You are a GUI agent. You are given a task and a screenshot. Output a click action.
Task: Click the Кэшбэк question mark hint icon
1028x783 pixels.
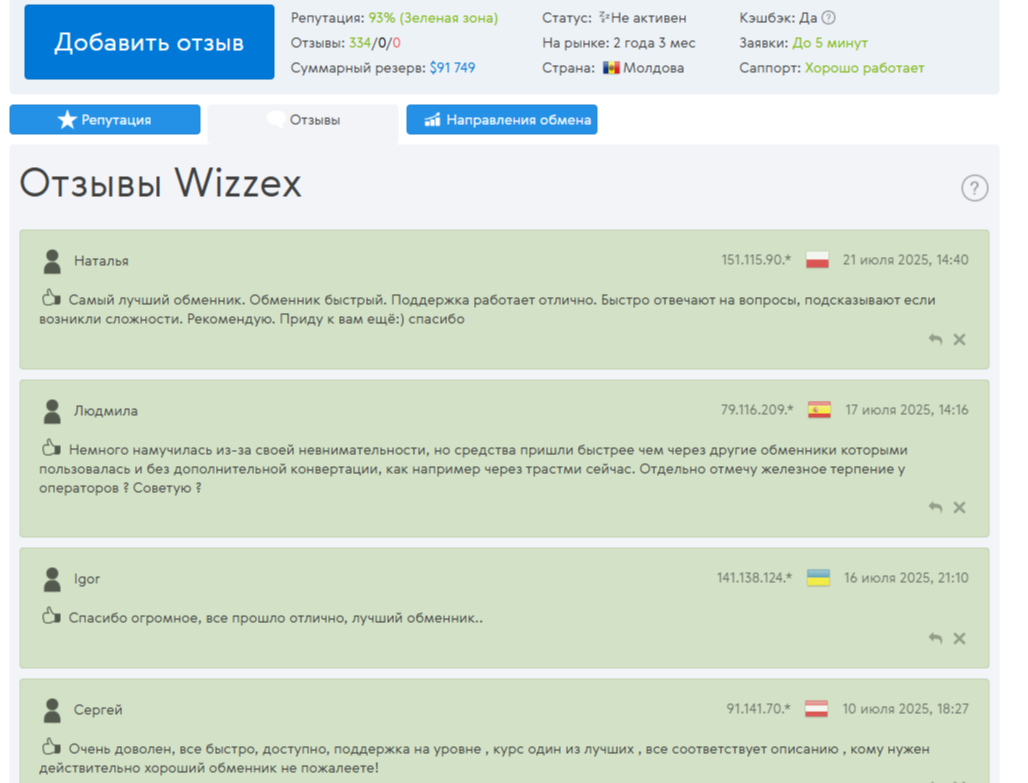click(829, 18)
